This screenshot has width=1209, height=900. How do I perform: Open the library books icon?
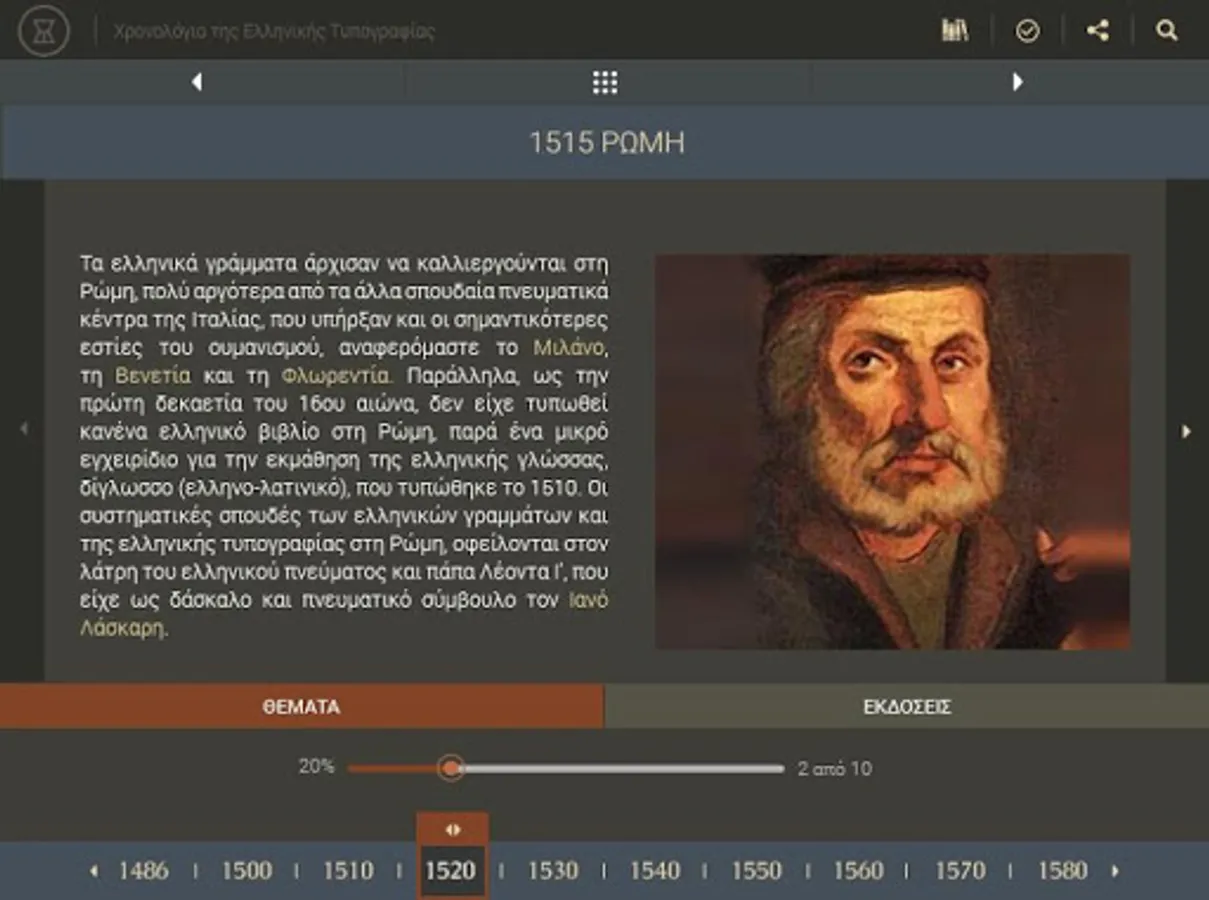pos(955,31)
